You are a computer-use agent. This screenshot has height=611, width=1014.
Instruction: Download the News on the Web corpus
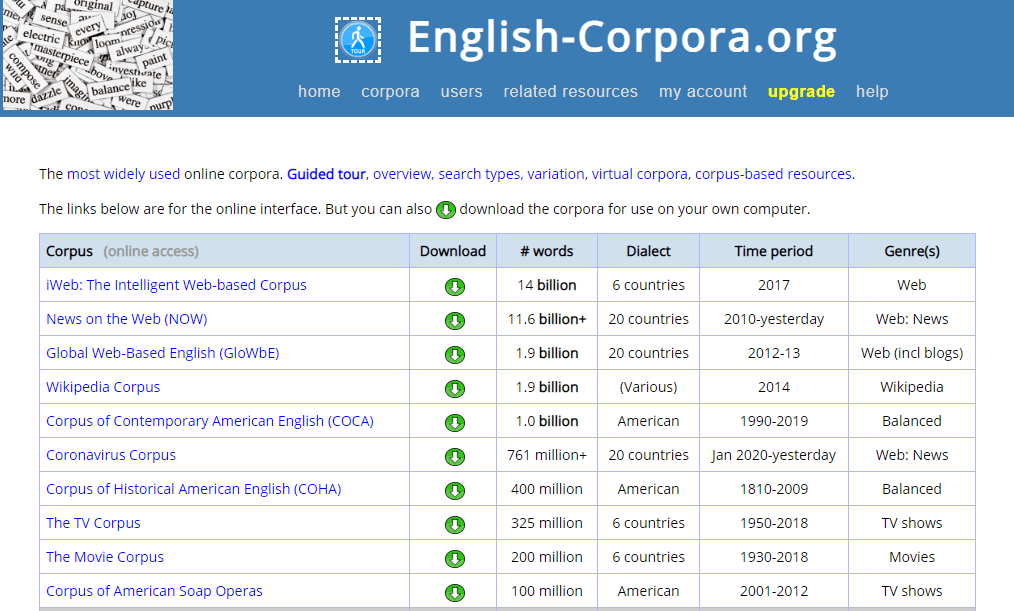(x=455, y=321)
